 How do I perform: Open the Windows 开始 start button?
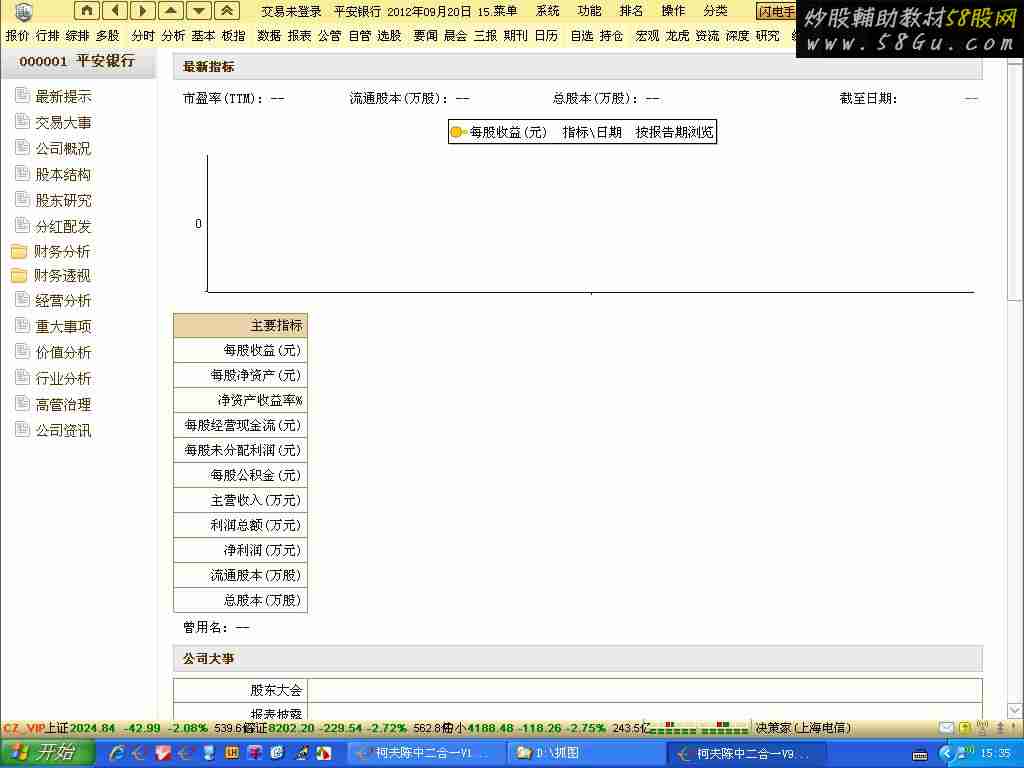(46, 753)
